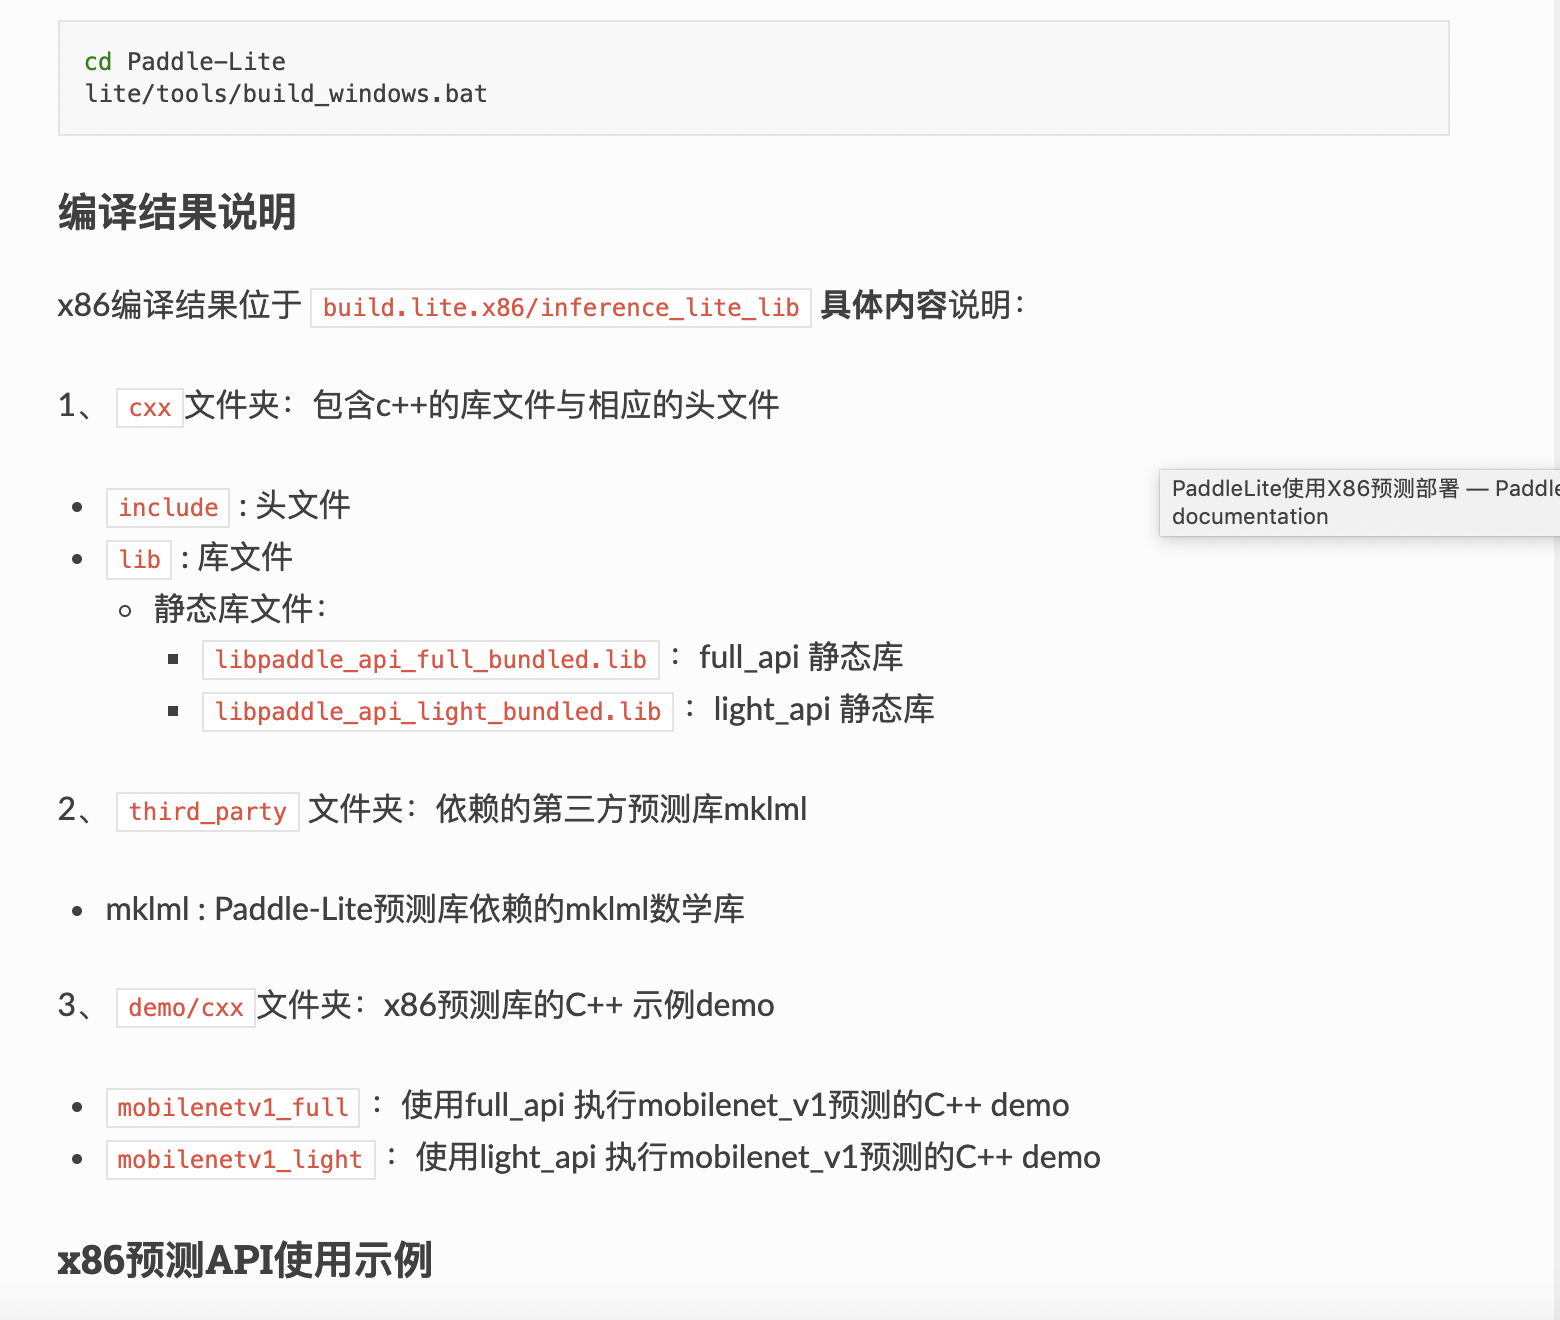
Task: Click the 'include' inline code item
Action: [168, 508]
